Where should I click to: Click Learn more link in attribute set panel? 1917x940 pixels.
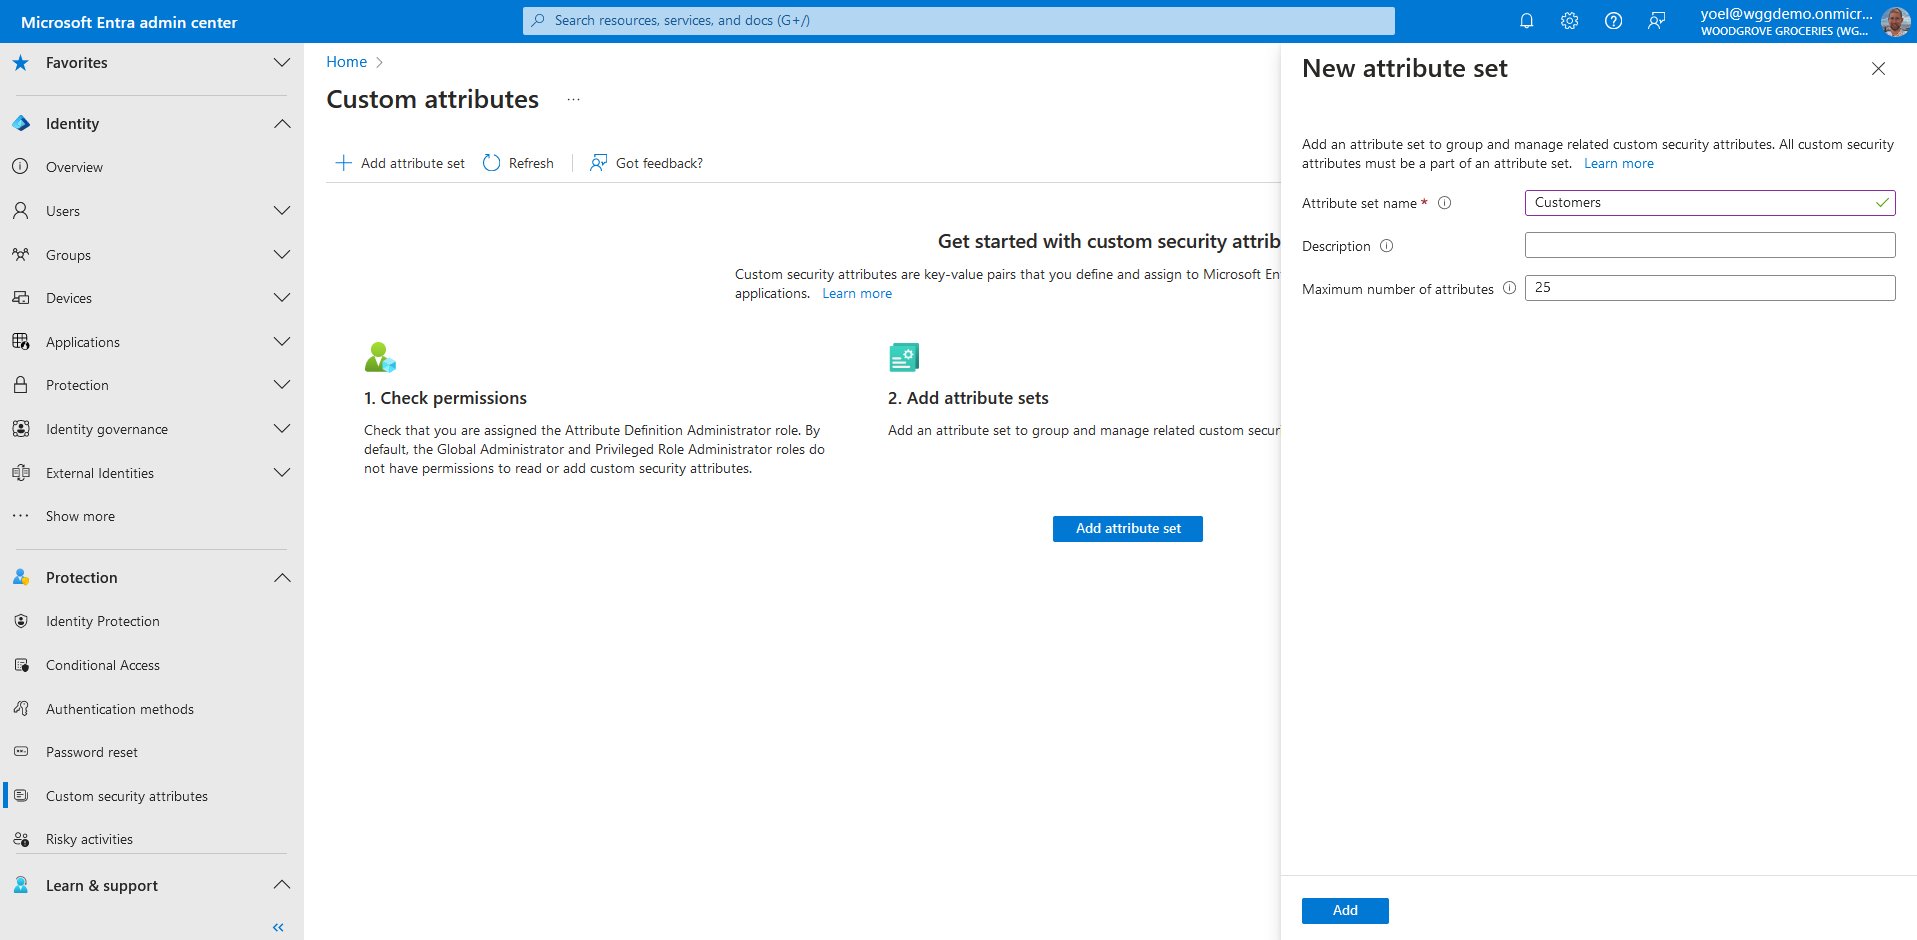pos(1618,164)
